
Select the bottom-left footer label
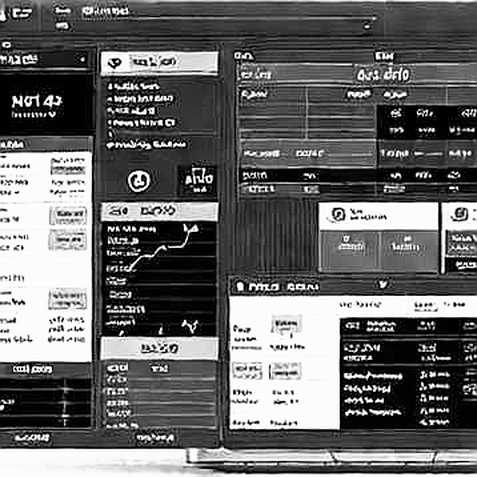click(x=32, y=437)
